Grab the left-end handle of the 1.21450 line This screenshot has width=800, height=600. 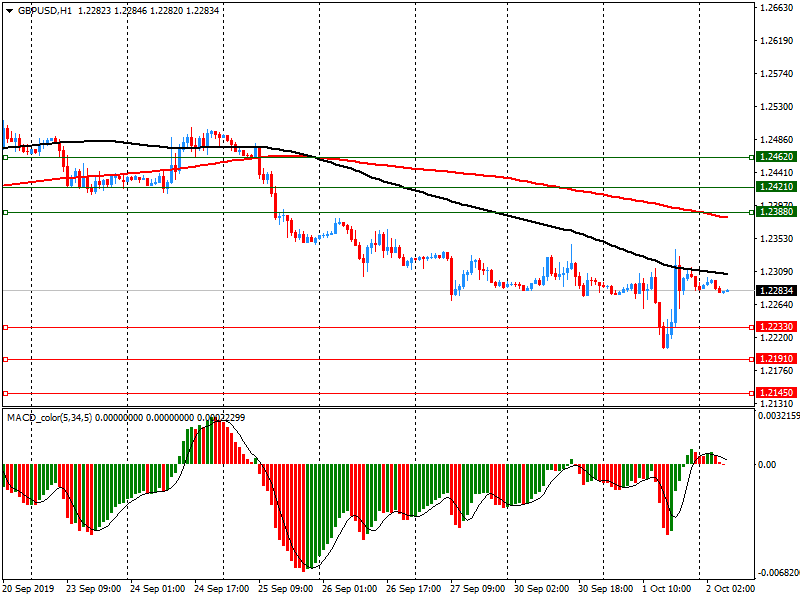pos(6,393)
